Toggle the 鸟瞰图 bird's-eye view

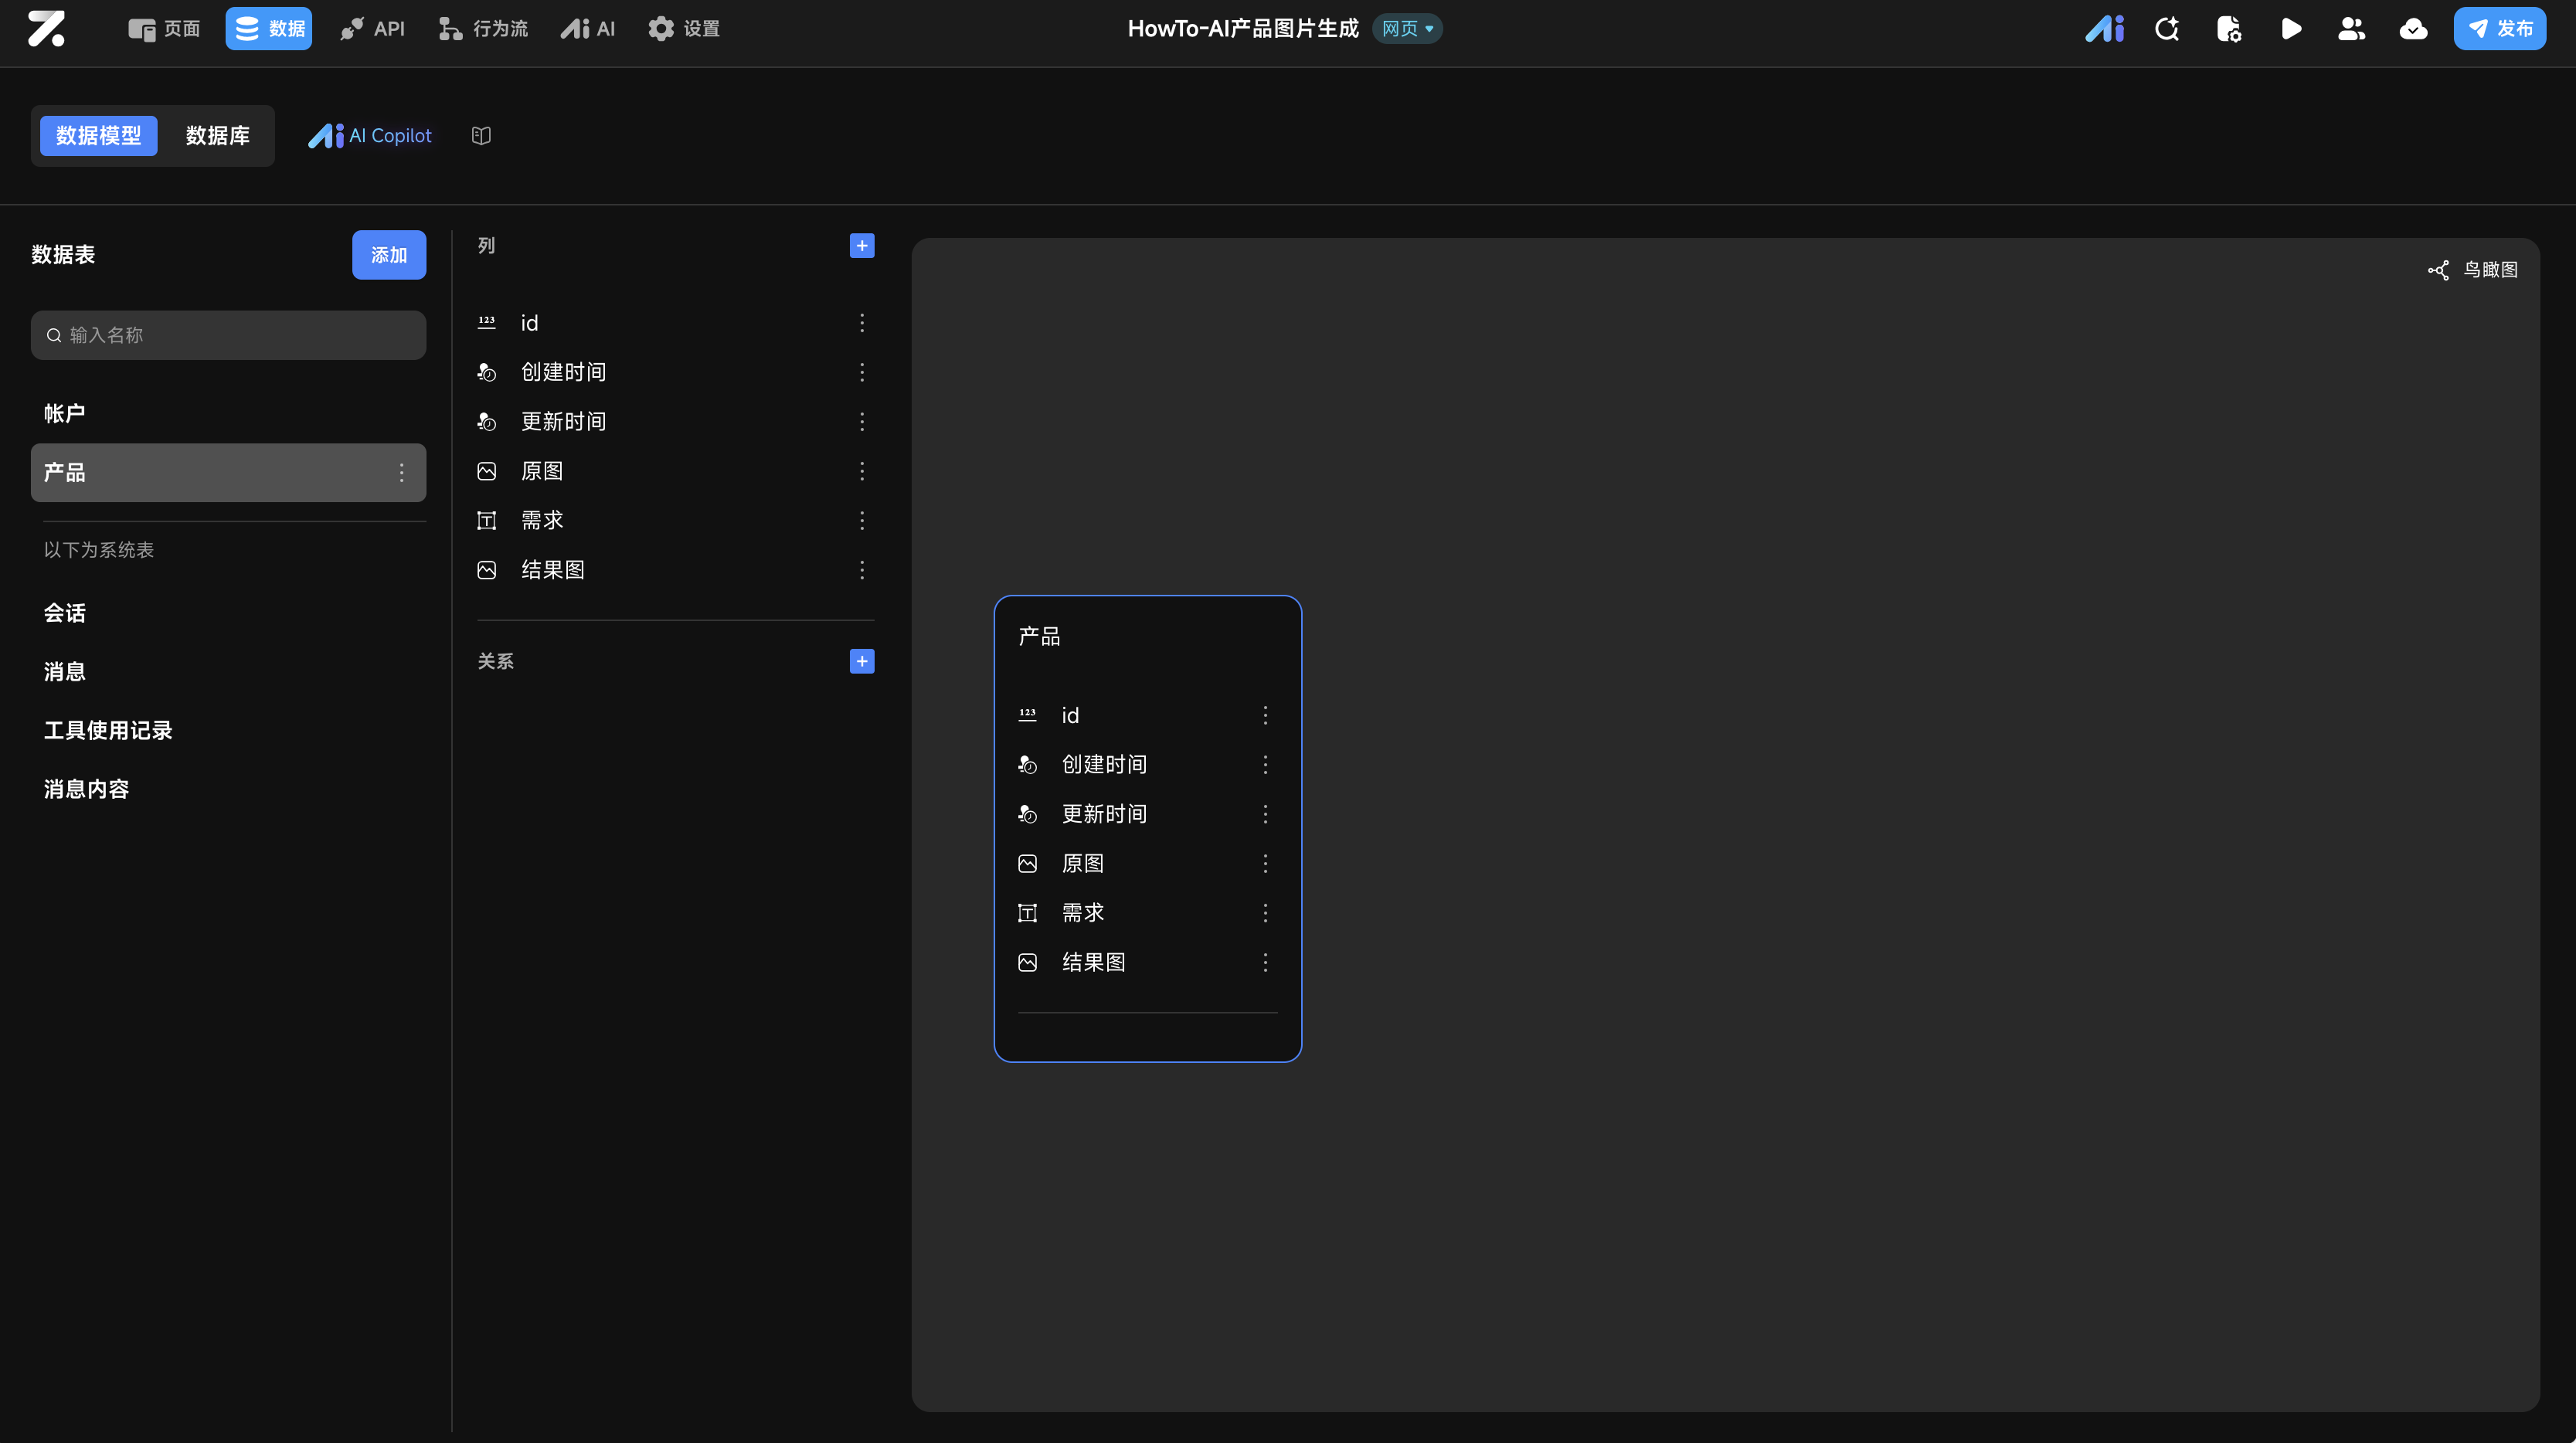coord(2473,270)
